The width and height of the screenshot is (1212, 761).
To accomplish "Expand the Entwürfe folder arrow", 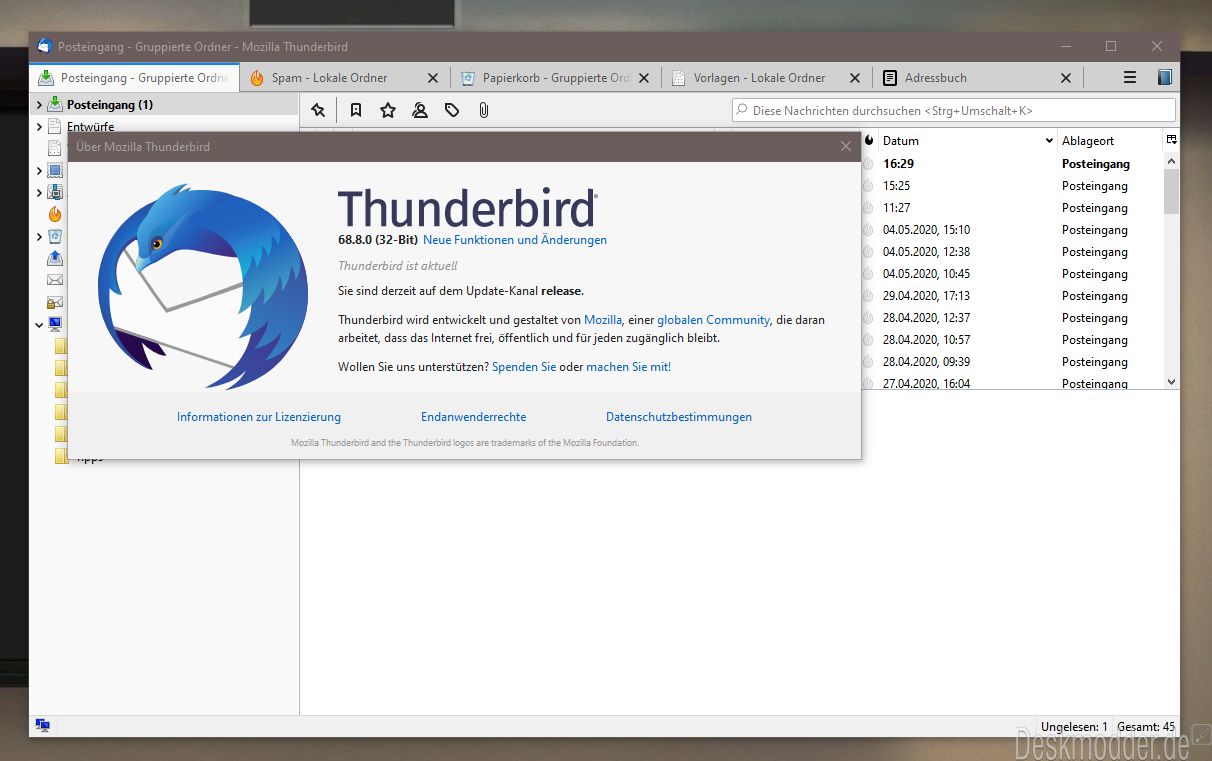I will pyautogui.click(x=39, y=126).
